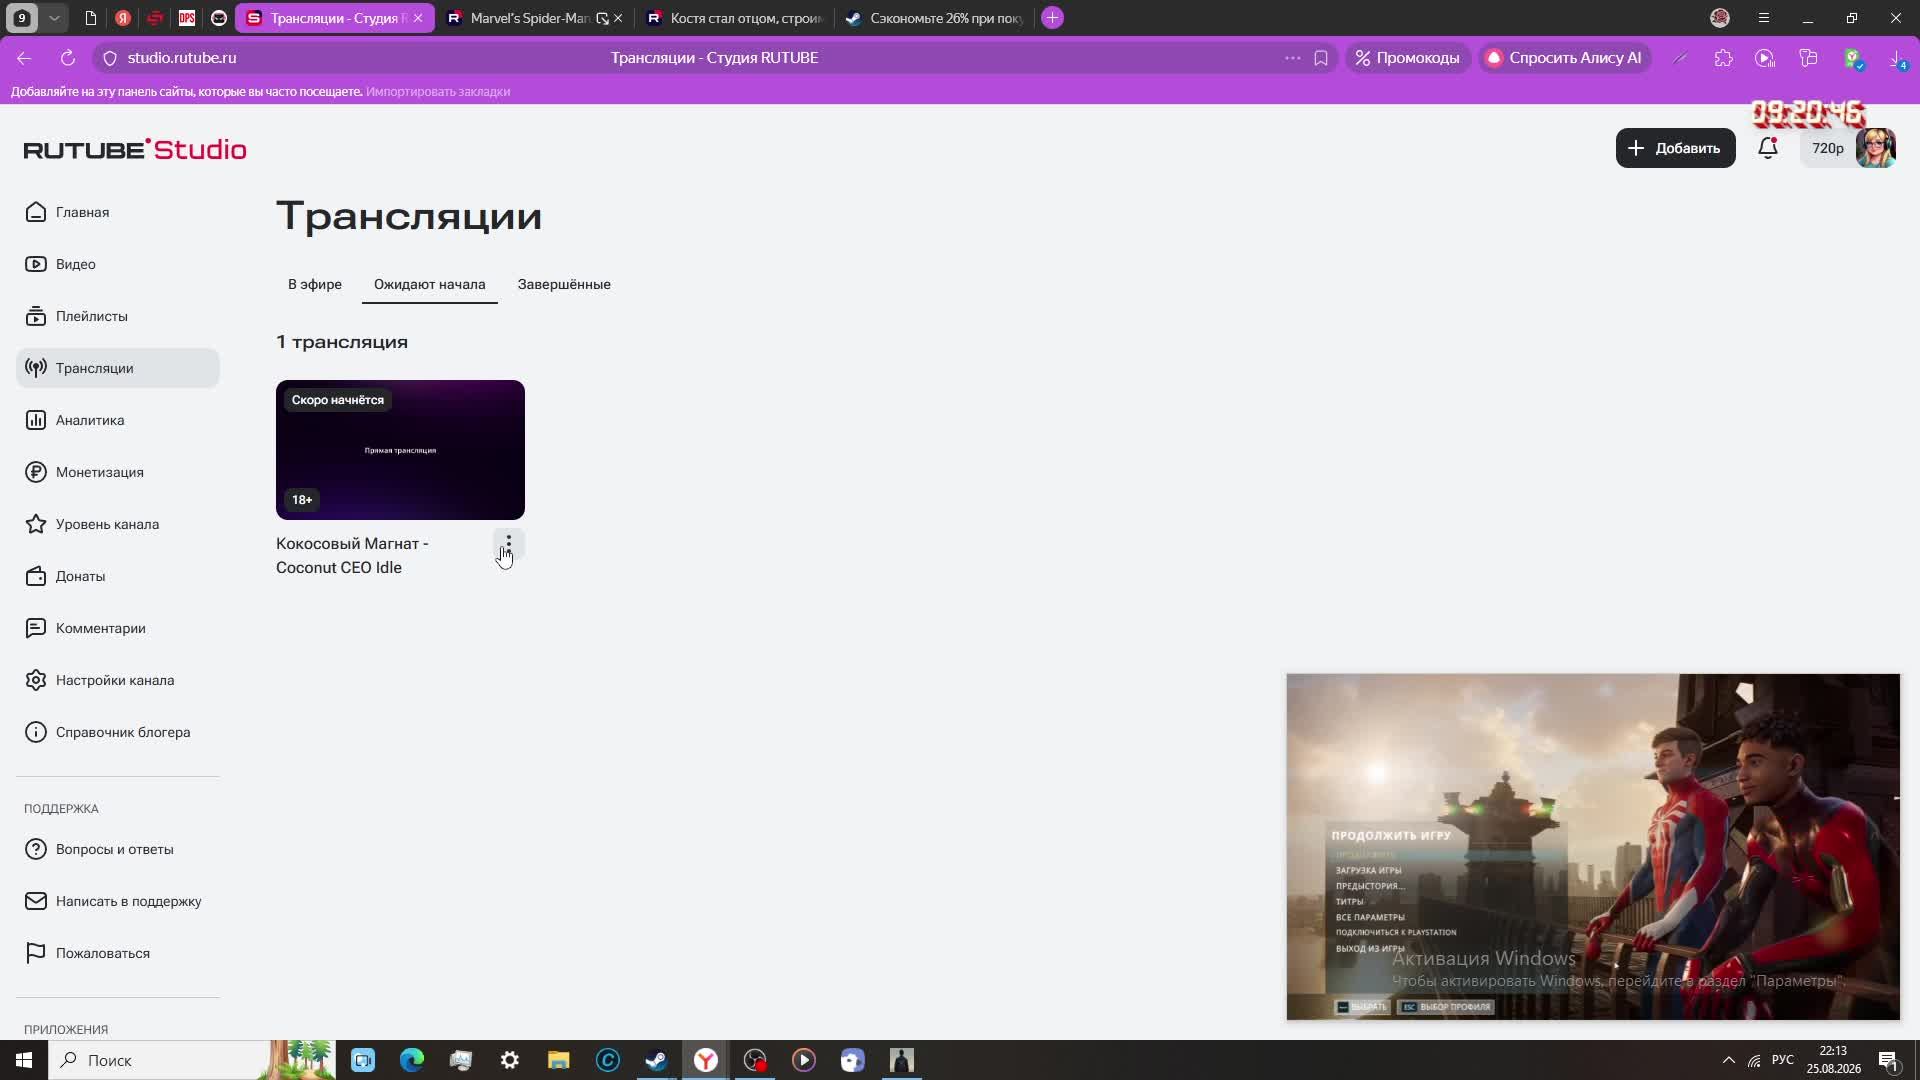Screen dimensions: 1920x1080
Task: Select the Трансляции sidebar item
Action: click(118, 368)
